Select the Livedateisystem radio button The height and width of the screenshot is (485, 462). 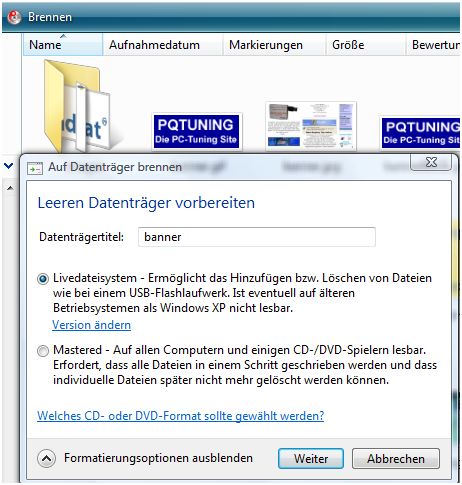[43, 278]
